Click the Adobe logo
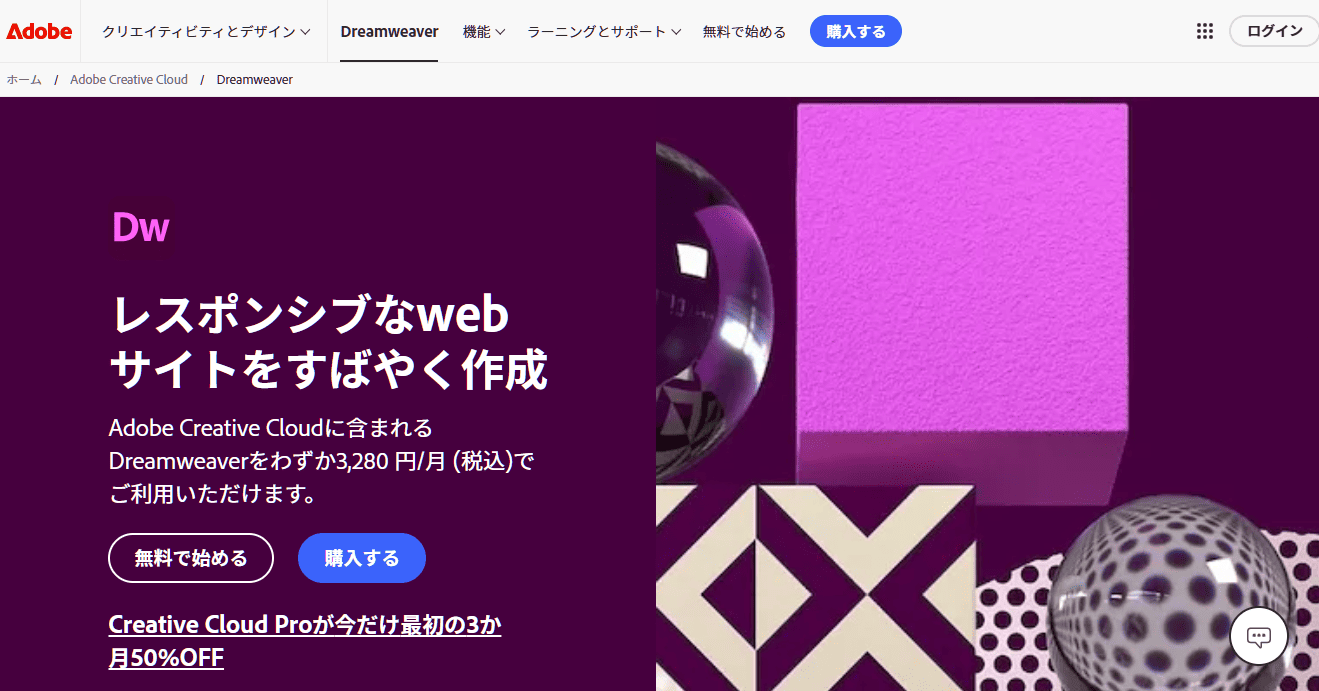The height and width of the screenshot is (691, 1319). 39,31
